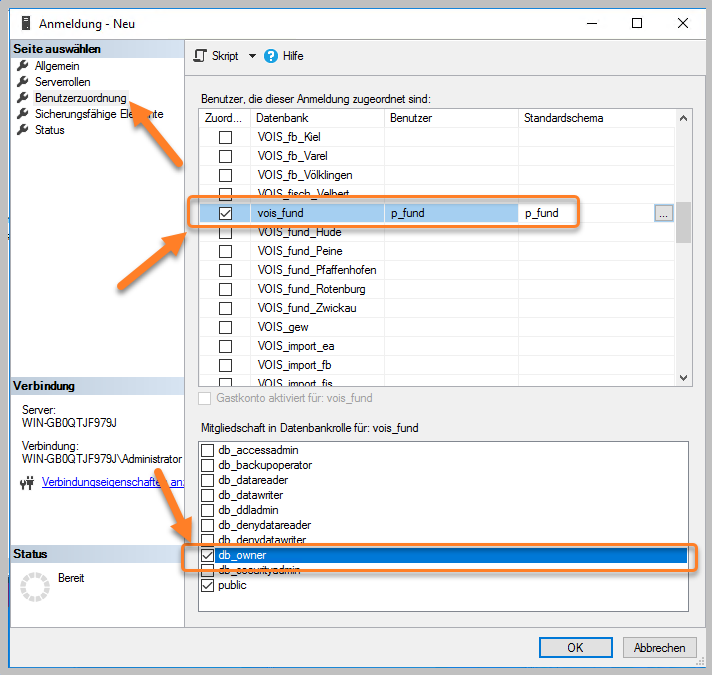Open the Skript dropdown arrow
The height and width of the screenshot is (675, 712).
coord(252,56)
